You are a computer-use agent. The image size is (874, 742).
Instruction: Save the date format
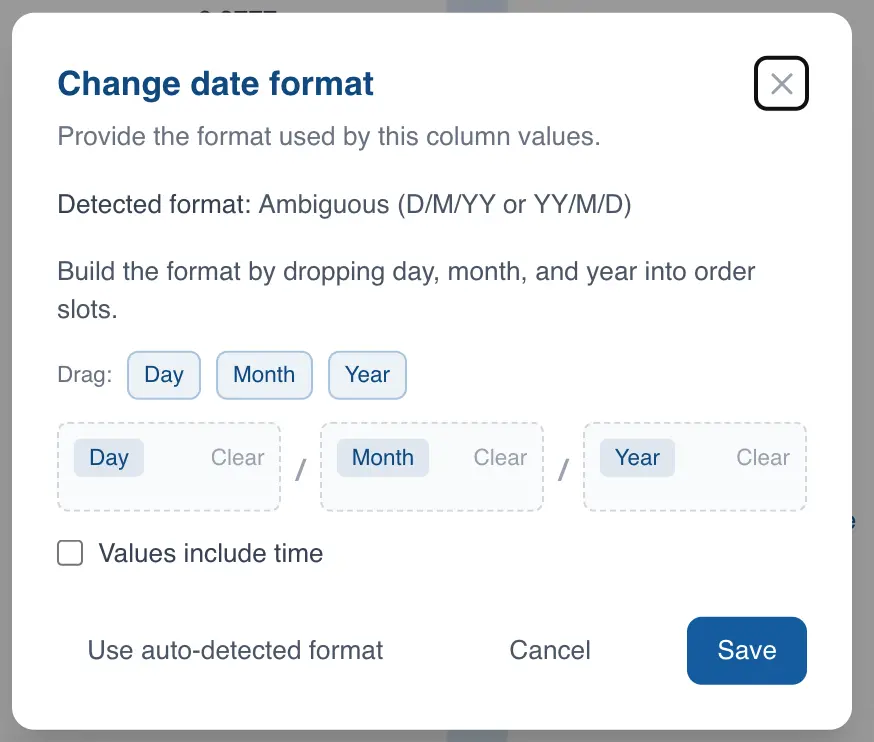click(x=746, y=650)
